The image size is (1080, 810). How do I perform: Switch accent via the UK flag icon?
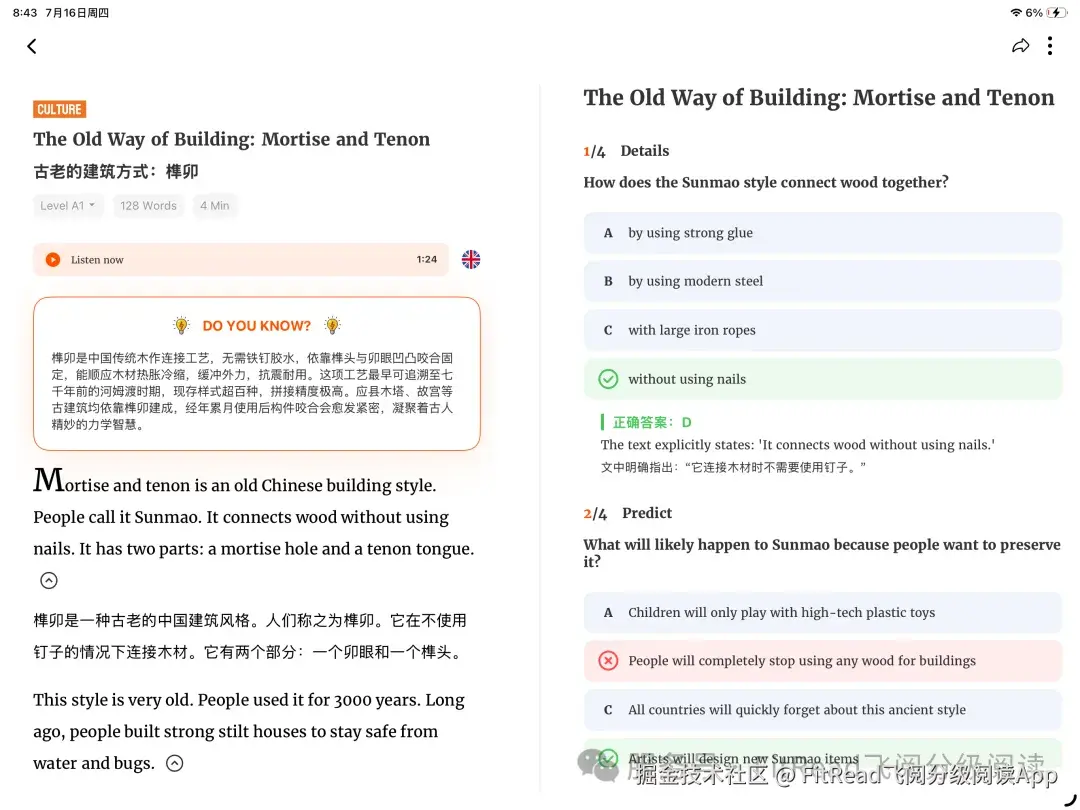[x=471, y=260]
